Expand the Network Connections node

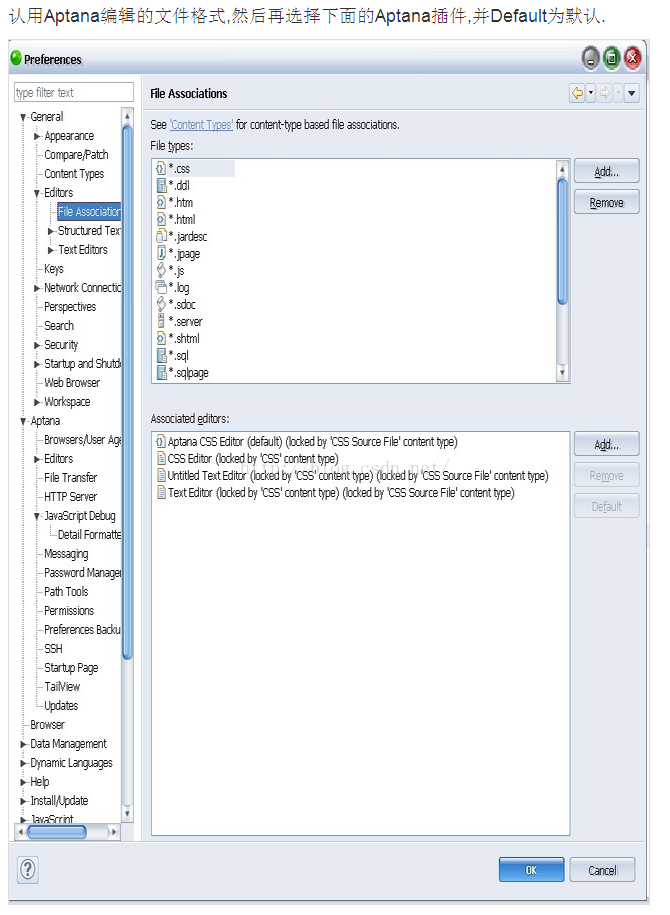tap(37, 288)
